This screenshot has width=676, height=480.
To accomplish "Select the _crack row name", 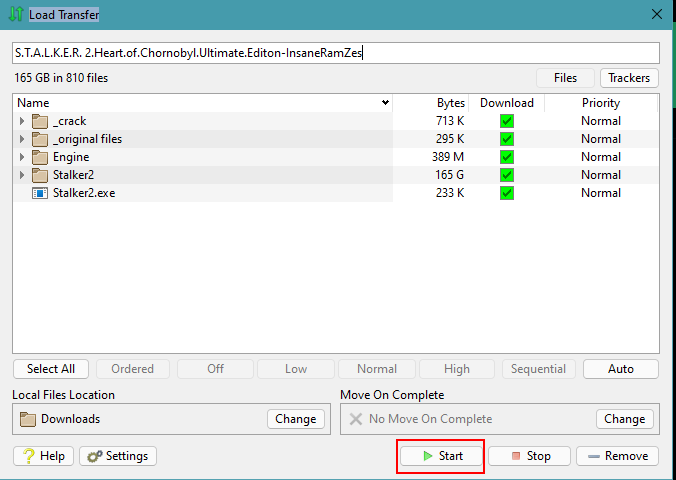I will point(69,121).
